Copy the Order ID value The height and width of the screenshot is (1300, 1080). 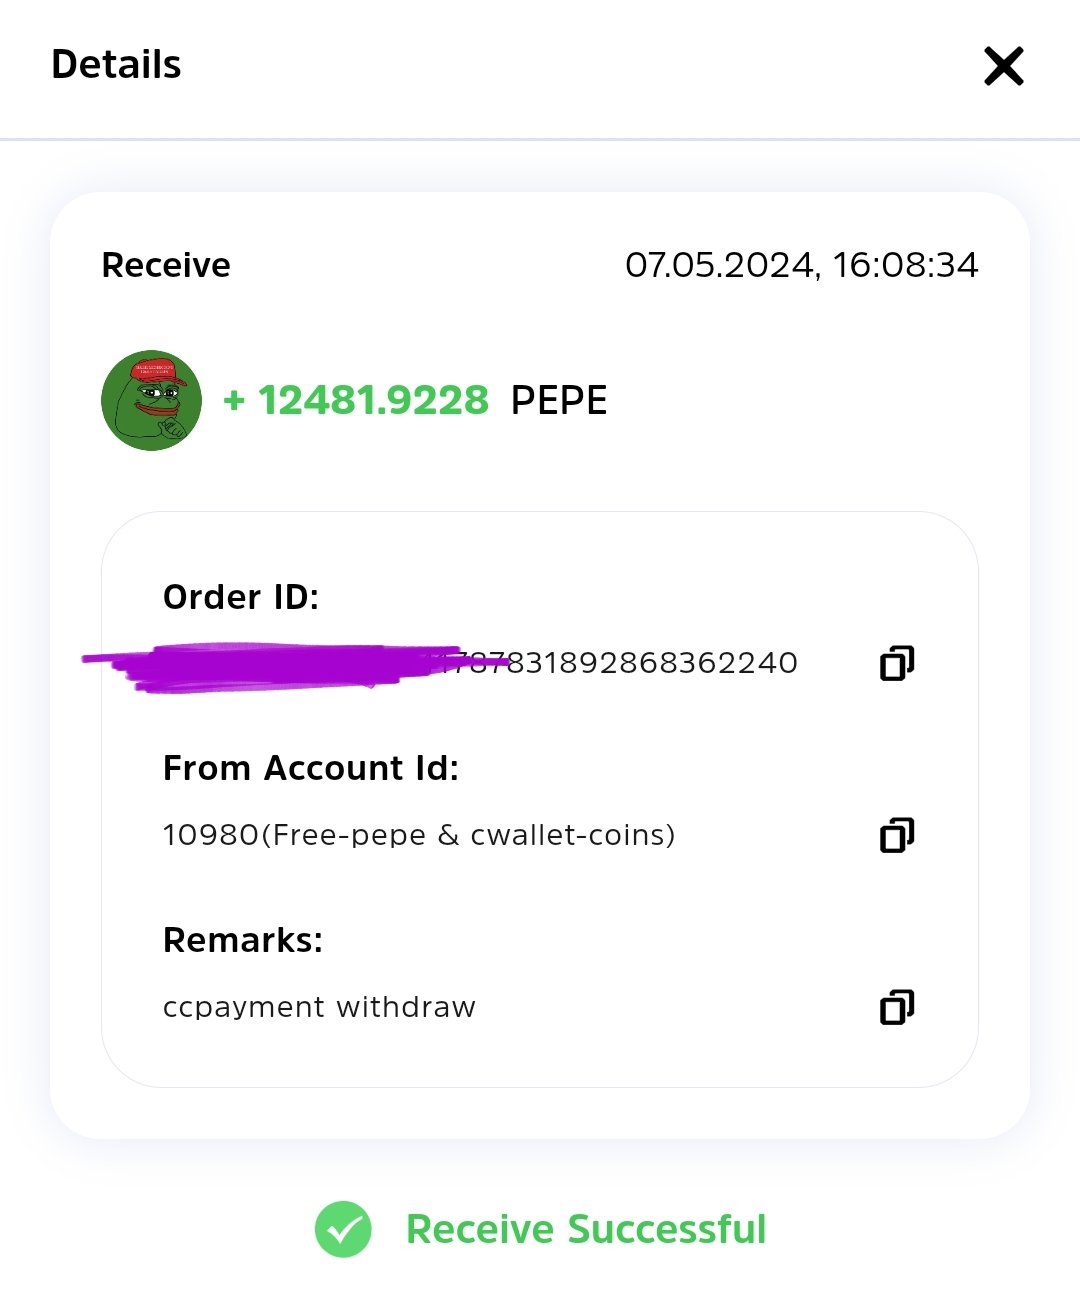[x=897, y=663]
